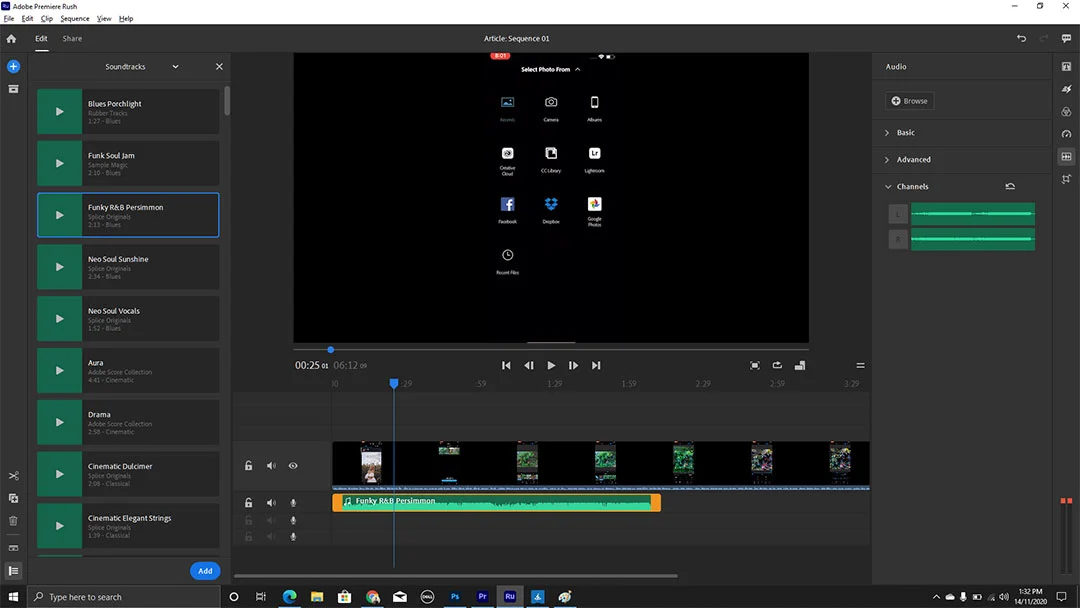
Task: Click the timeline horizontal scrollbar
Action: click(x=455, y=576)
